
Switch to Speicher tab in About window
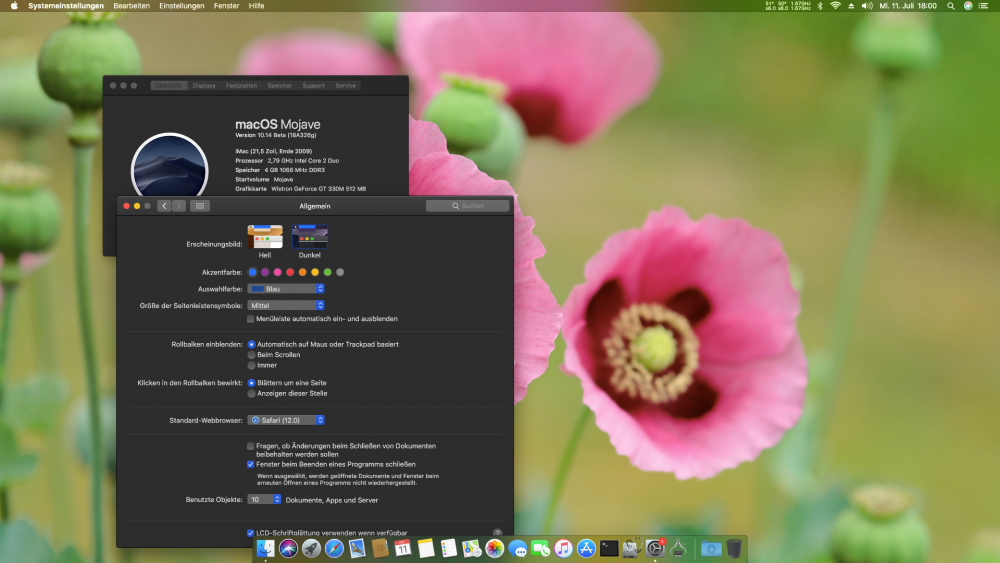point(279,85)
